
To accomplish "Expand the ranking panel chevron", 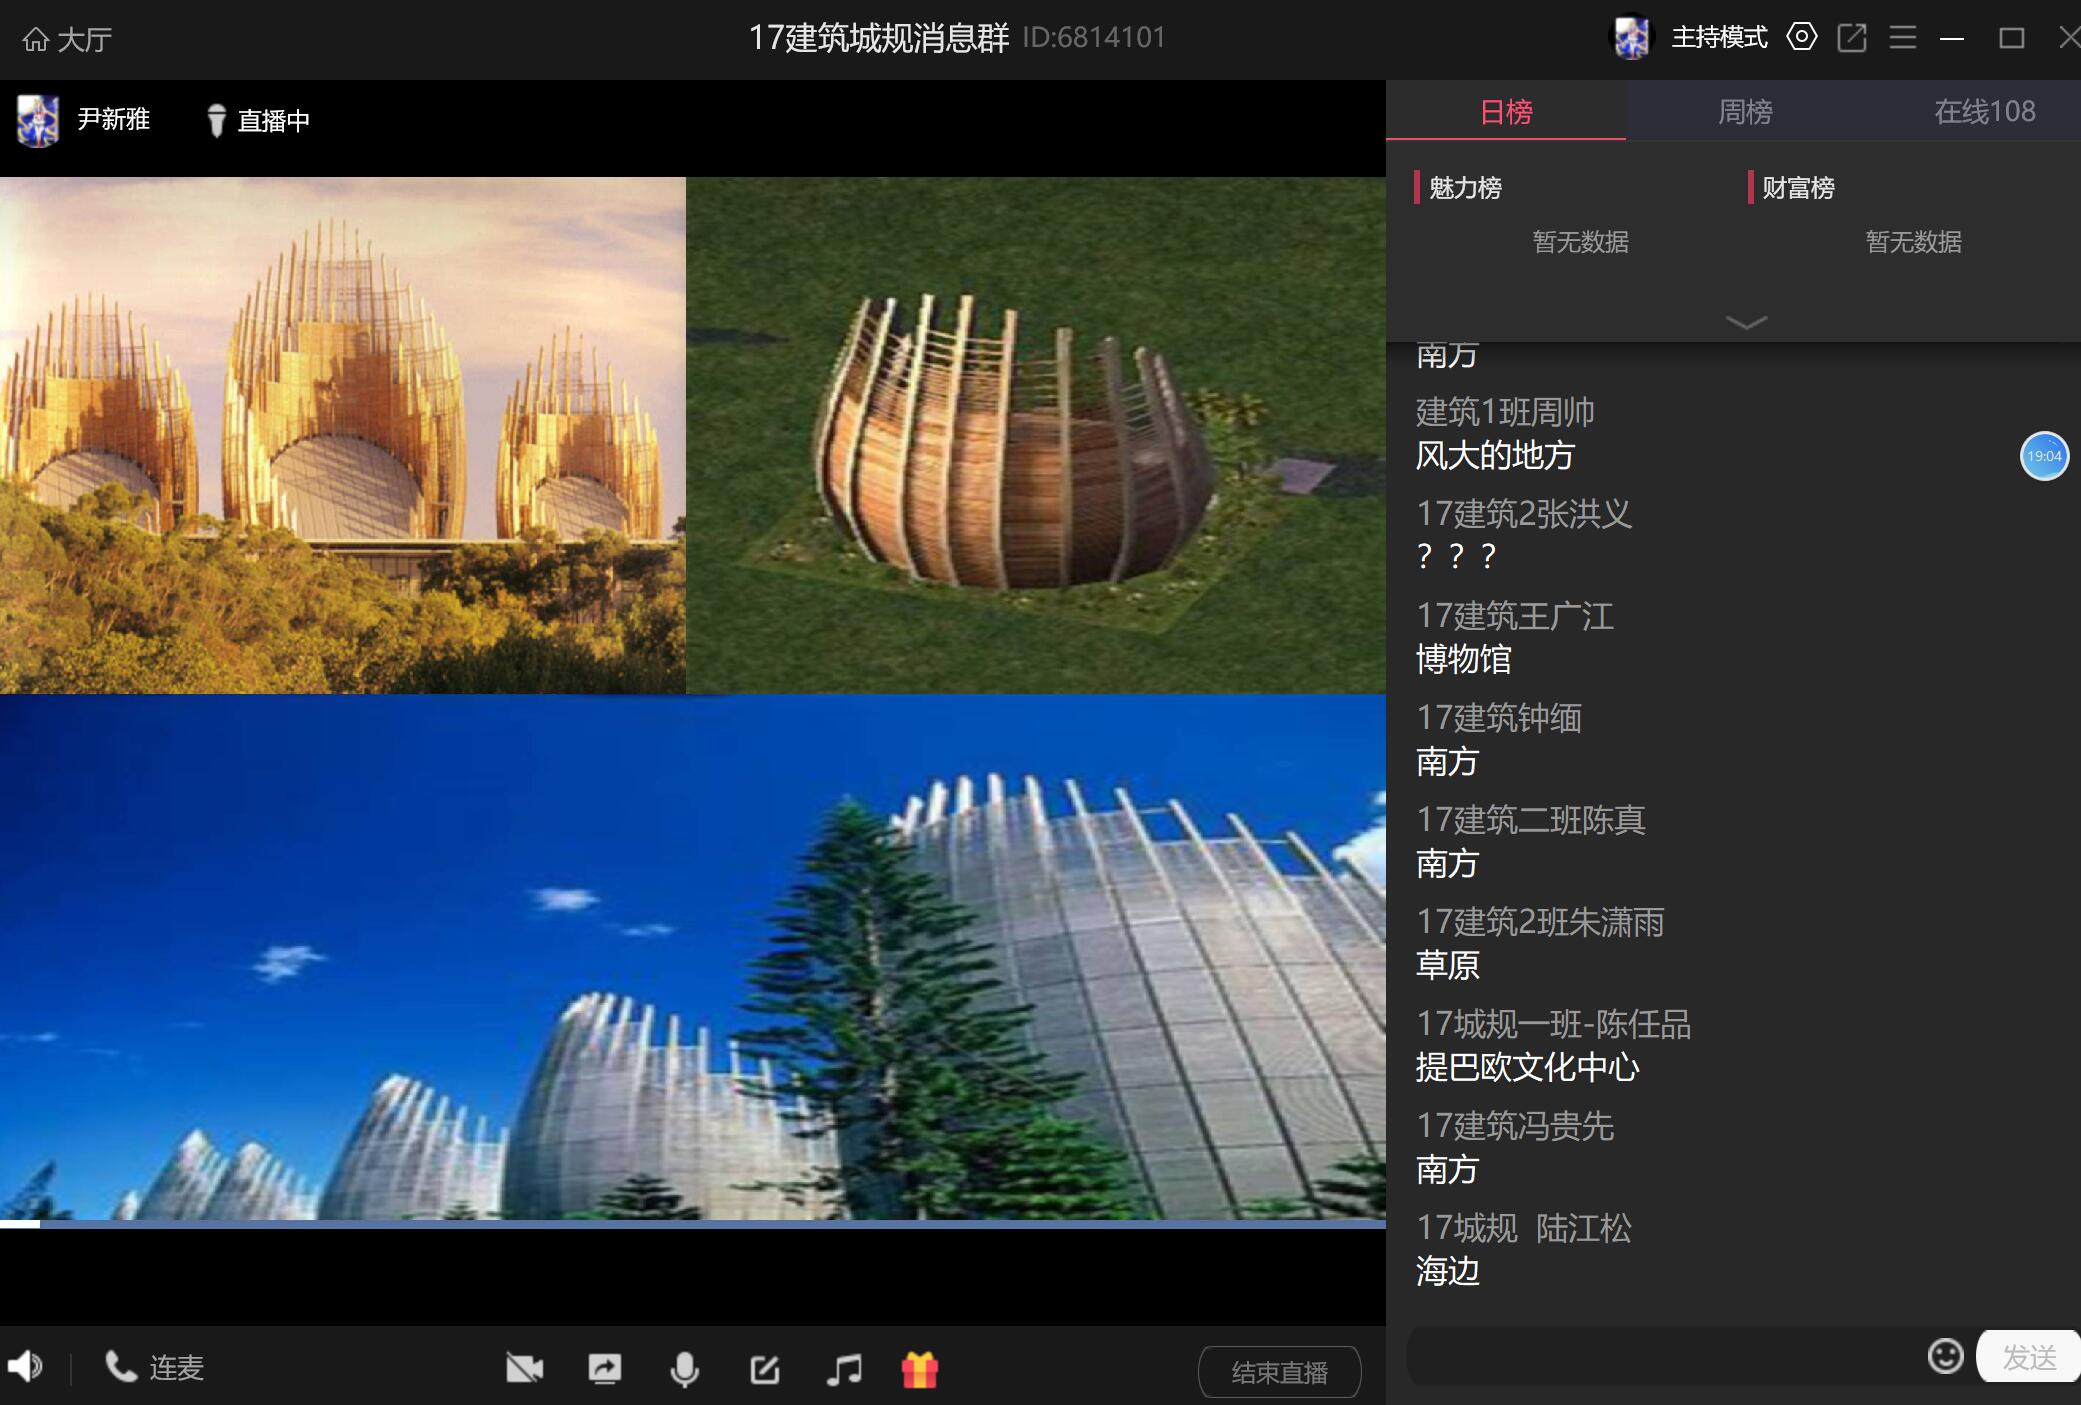I will click(x=1746, y=322).
